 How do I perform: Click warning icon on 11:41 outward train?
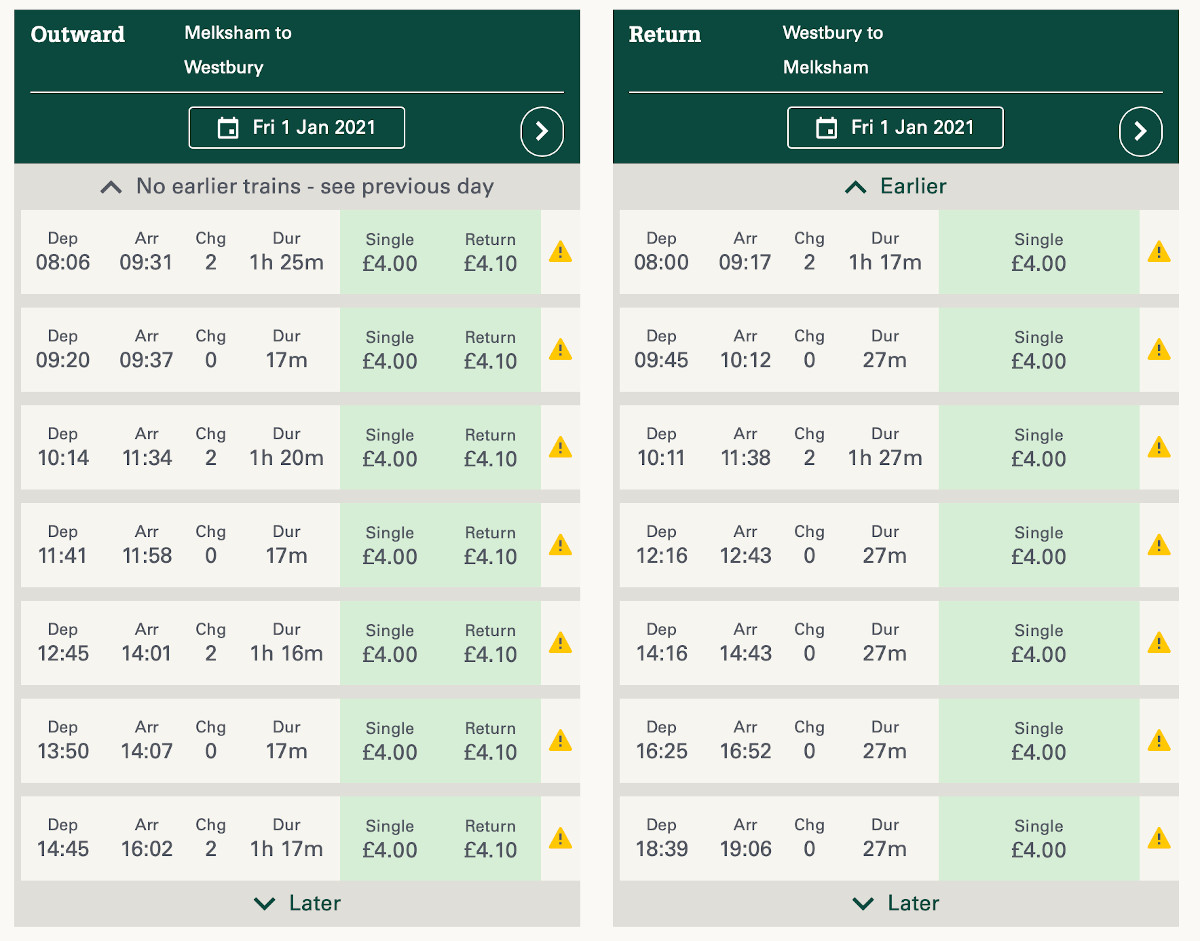coord(560,545)
